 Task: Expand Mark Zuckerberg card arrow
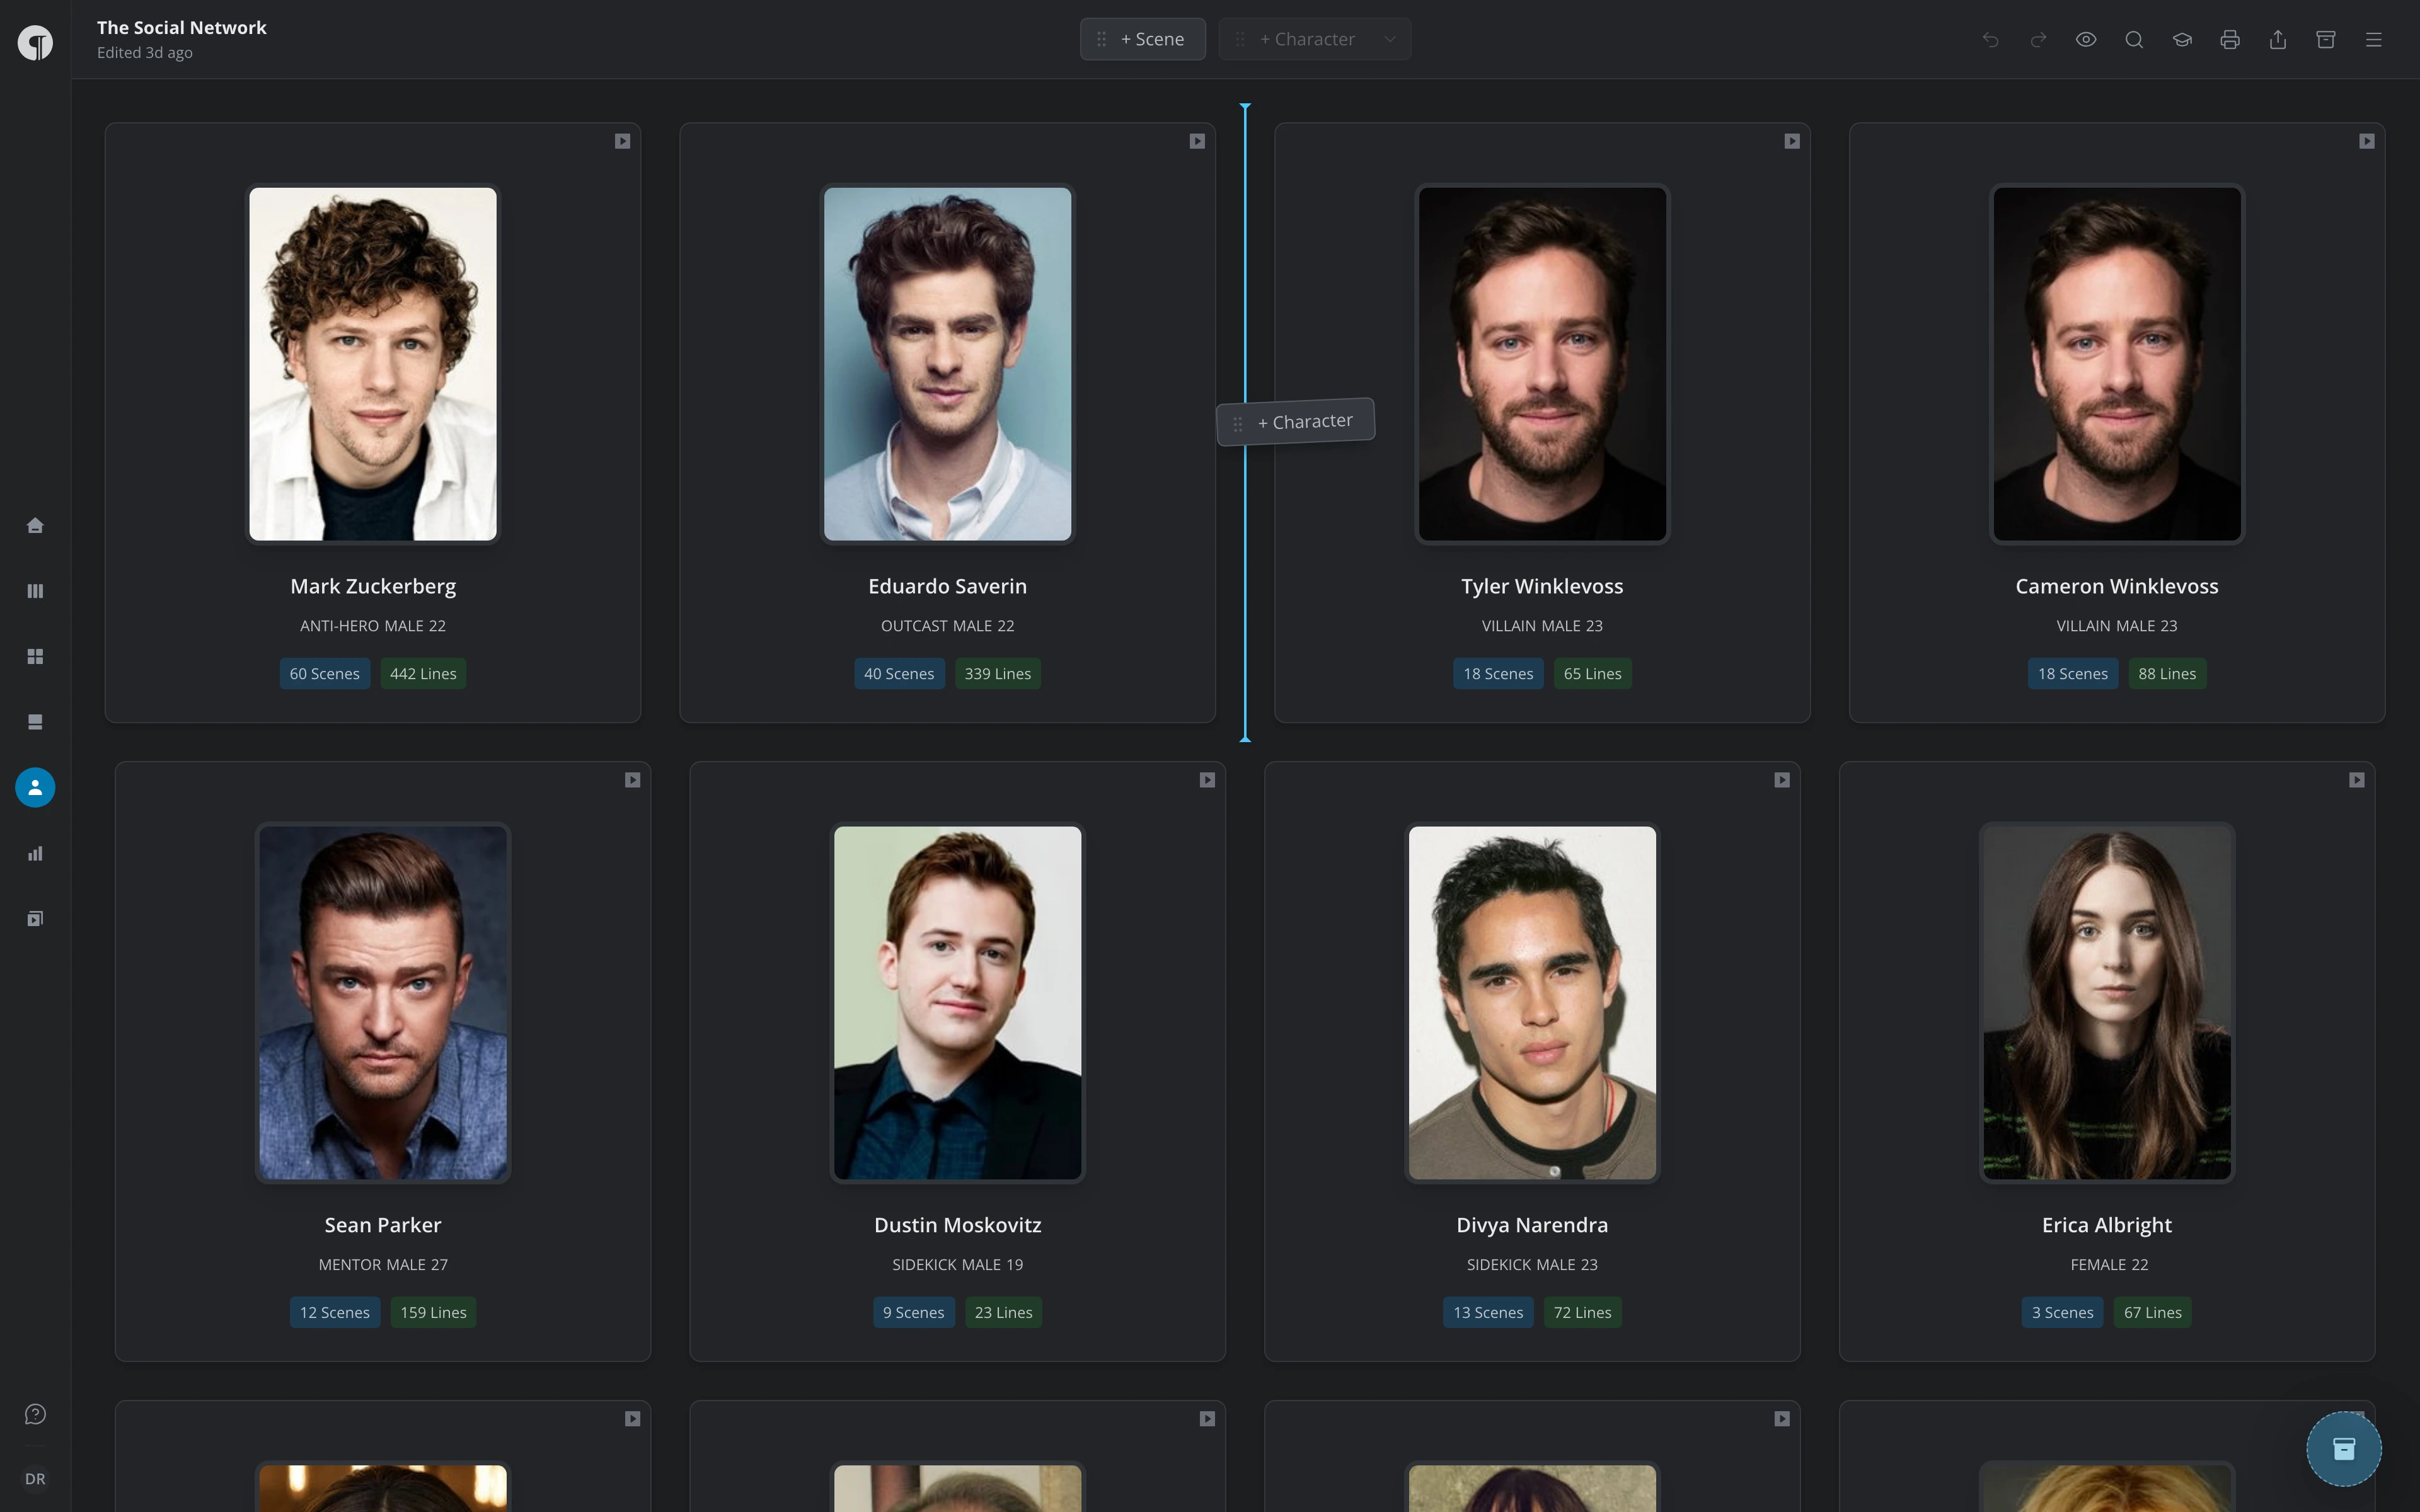coord(622,141)
